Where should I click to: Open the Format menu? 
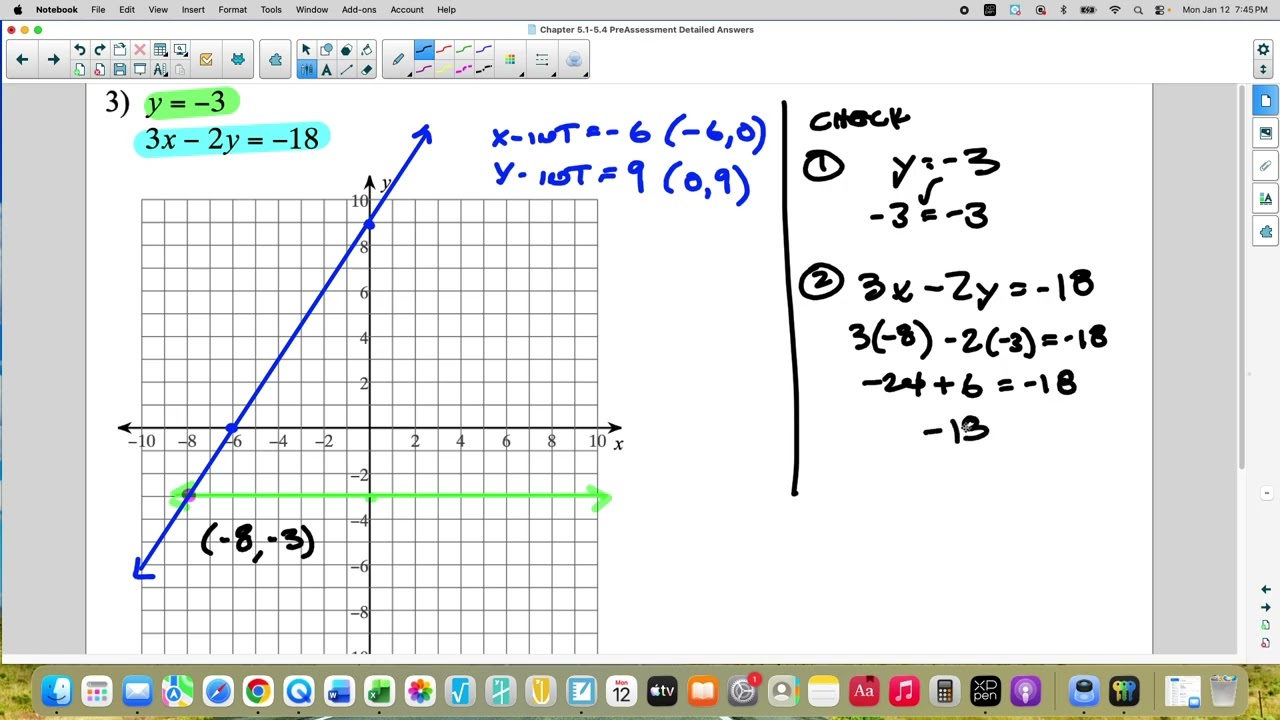(232, 10)
